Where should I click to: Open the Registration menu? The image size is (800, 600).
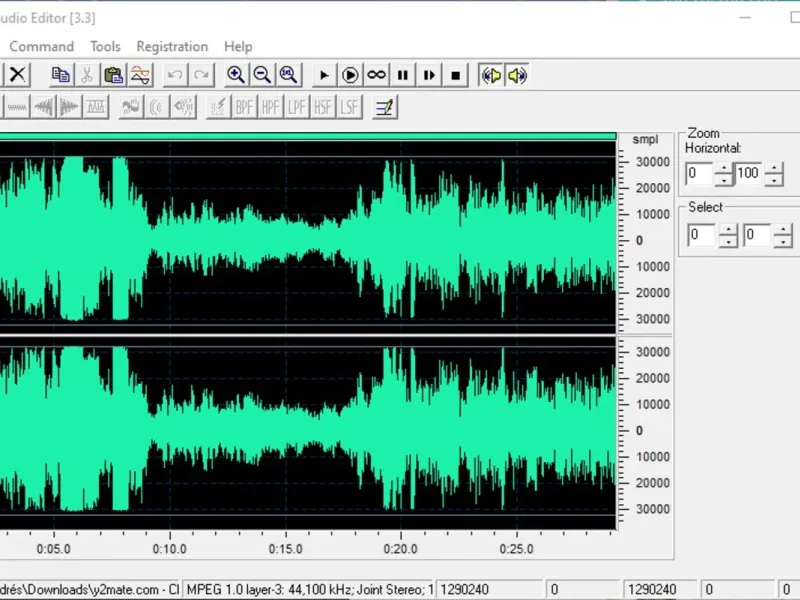point(172,46)
